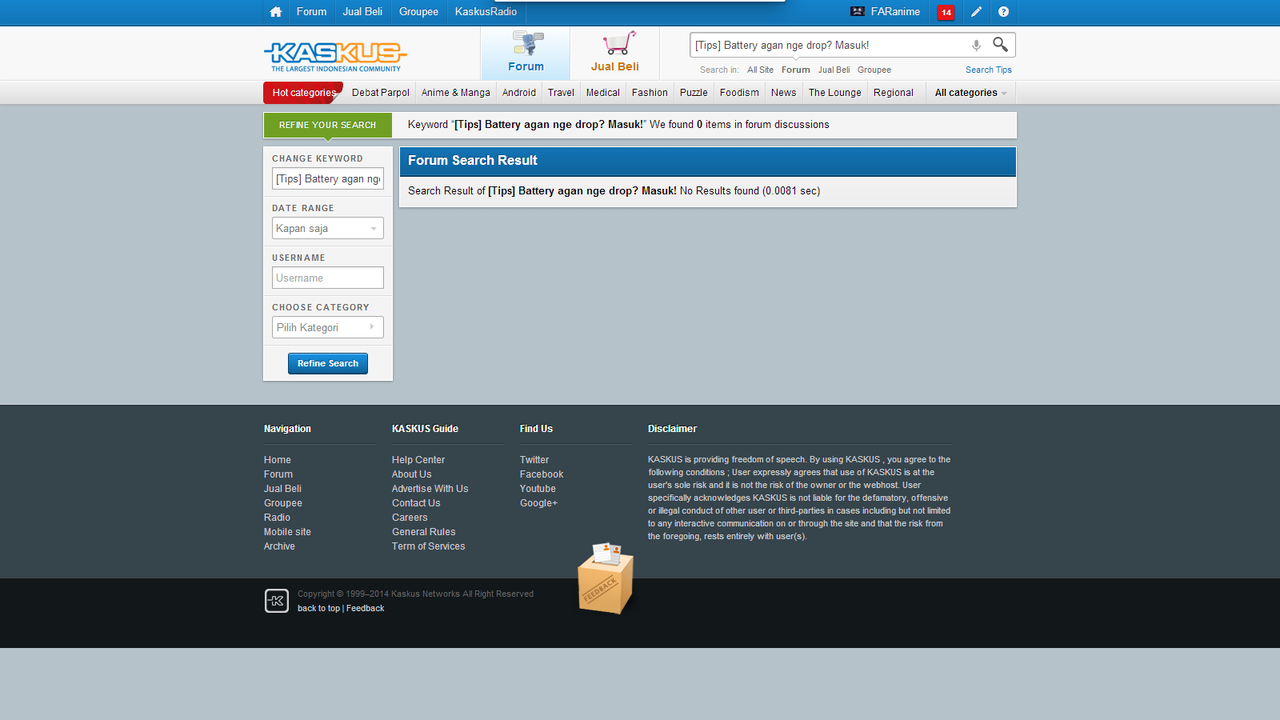
Task: Open the Archive footer link
Action: pyautogui.click(x=280, y=547)
